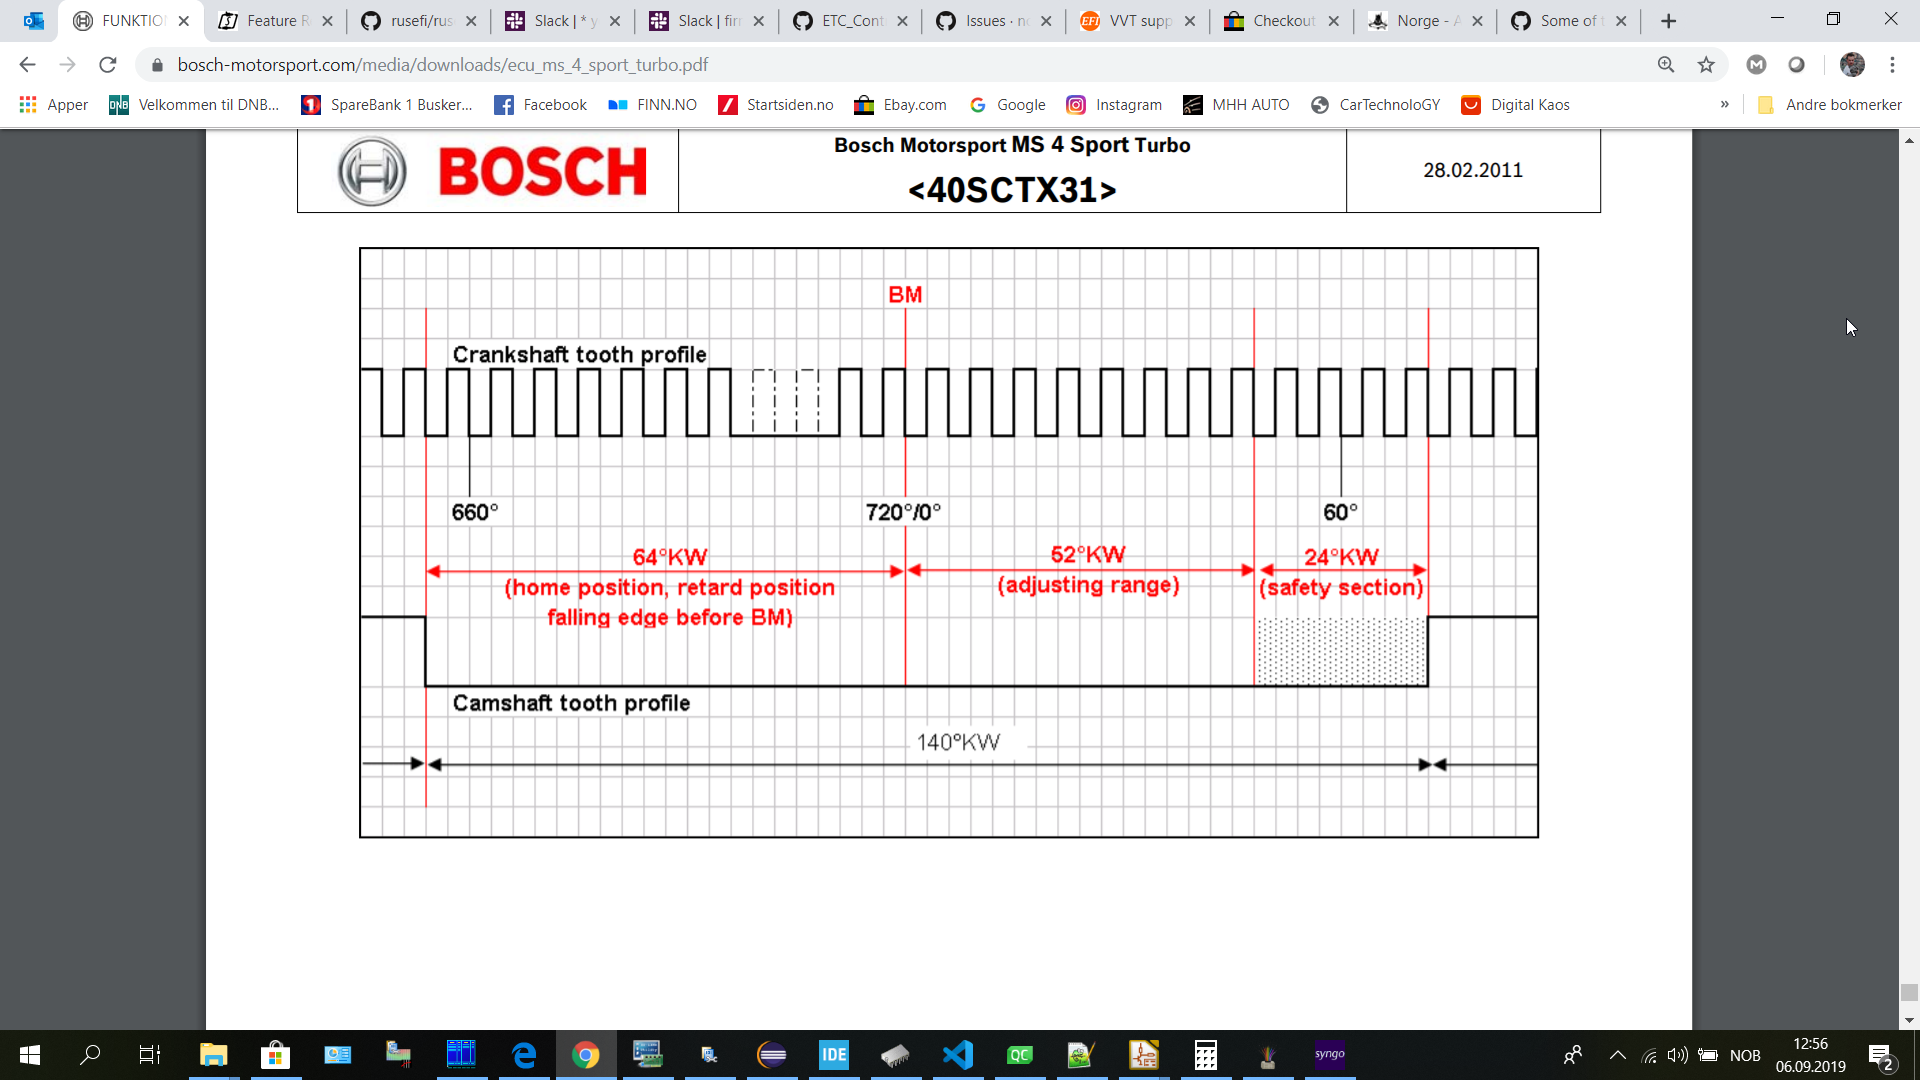Viewport: 1920px width, 1080px height.
Task: Bookmark this page with the star
Action: [x=1706, y=65]
